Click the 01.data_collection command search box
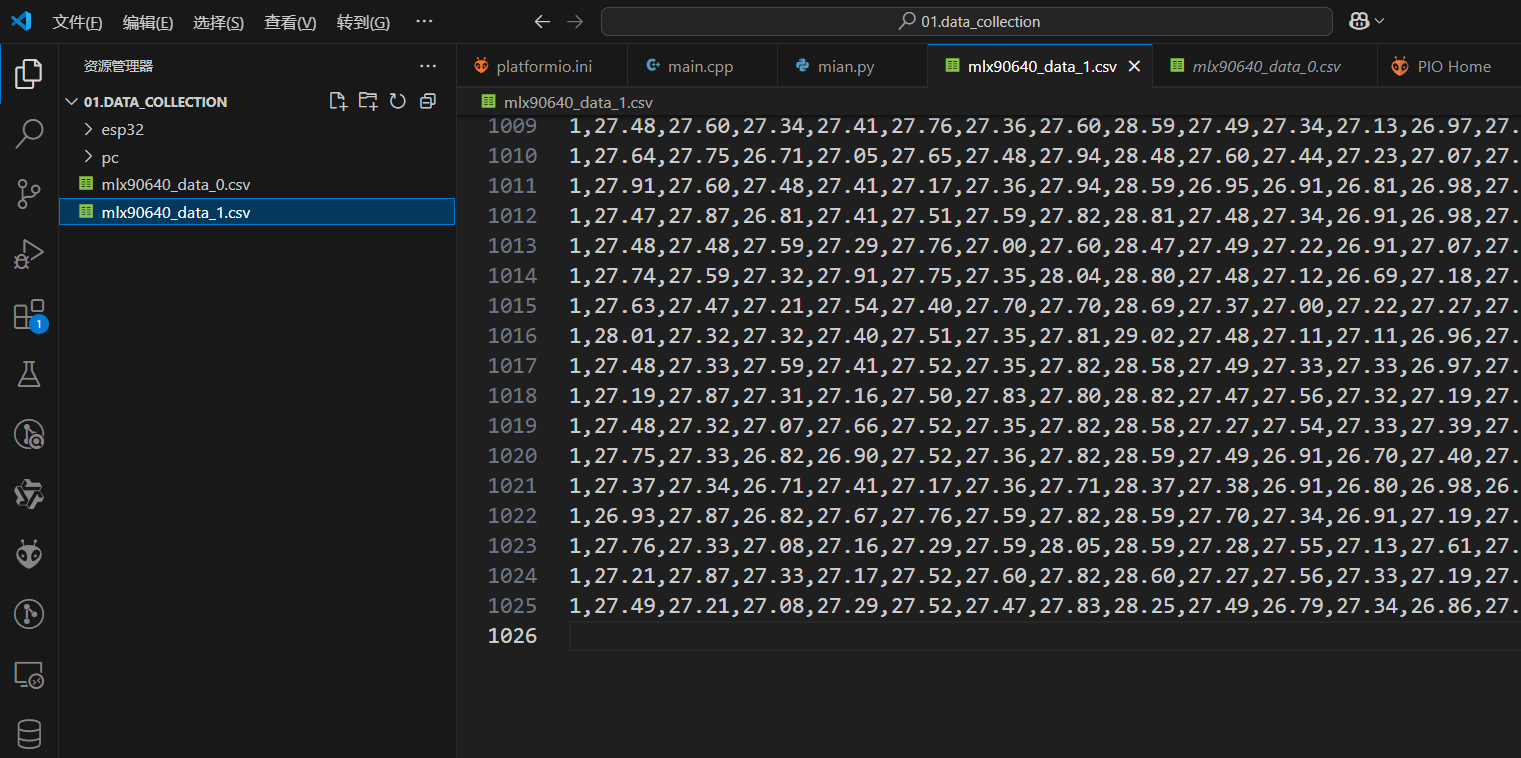Viewport: 1521px width, 758px height. coord(966,21)
